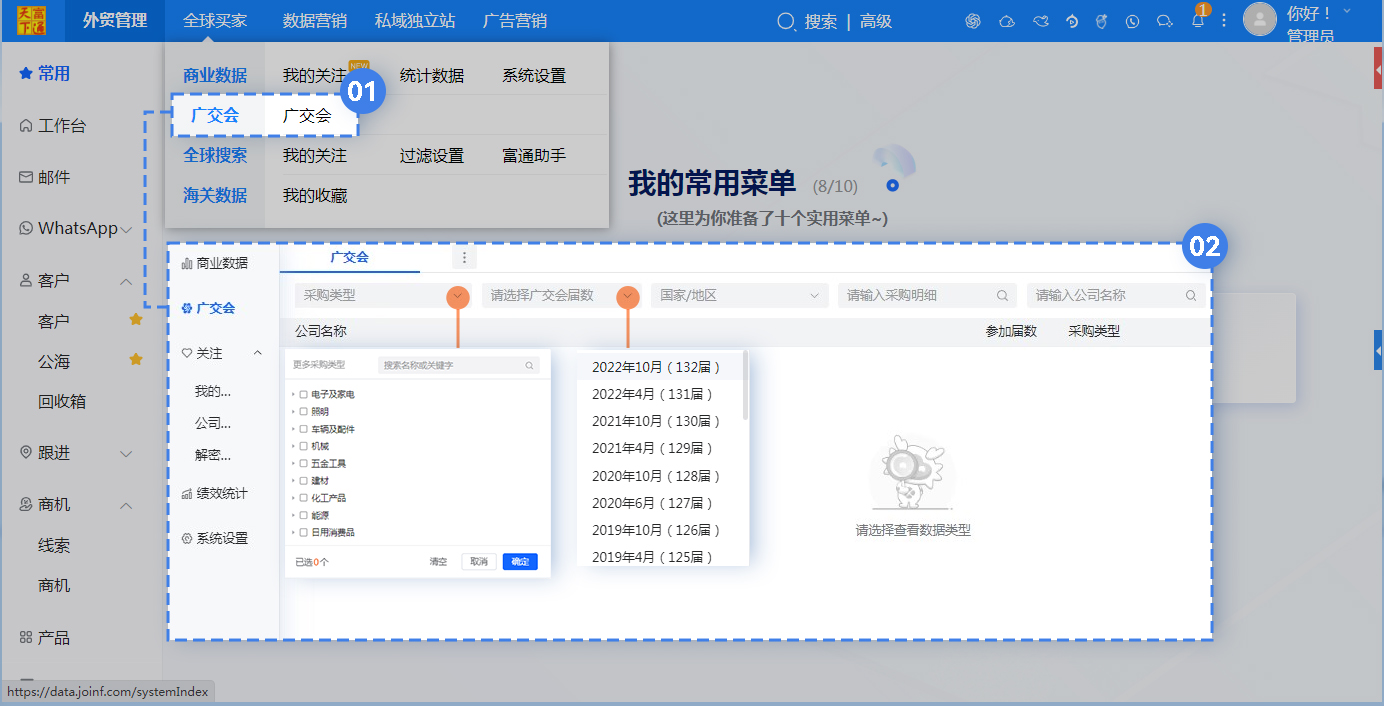Open the 国家/地区 dropdown

[739, 295]
